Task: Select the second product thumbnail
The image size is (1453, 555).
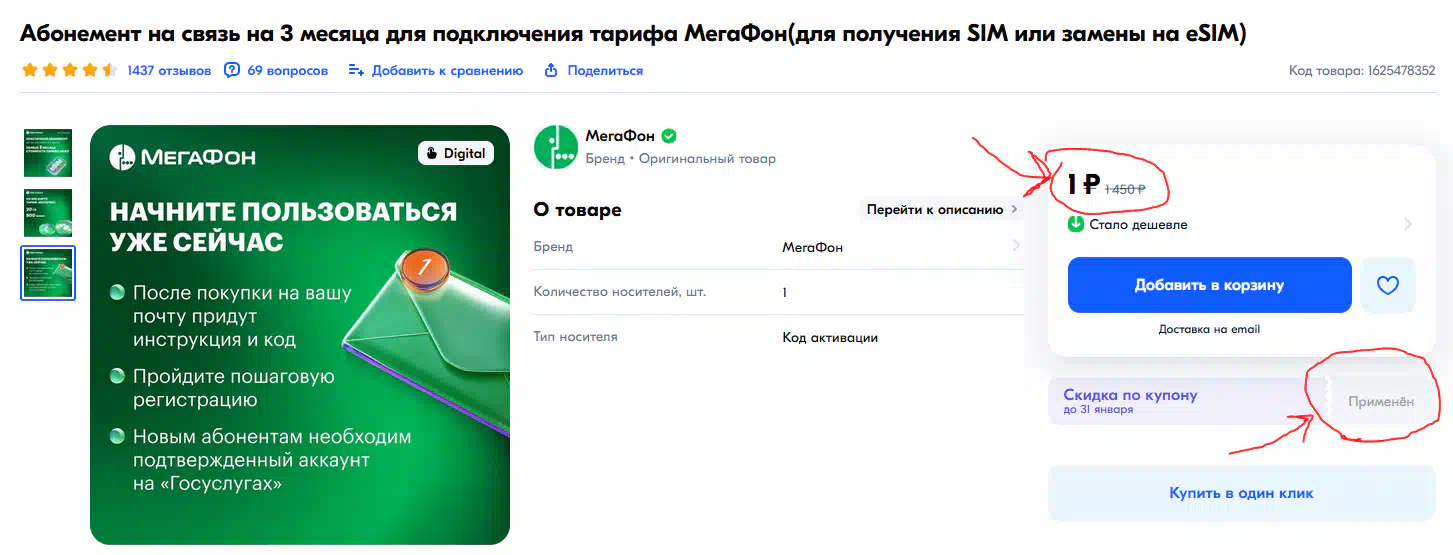Action: point(48,213)
